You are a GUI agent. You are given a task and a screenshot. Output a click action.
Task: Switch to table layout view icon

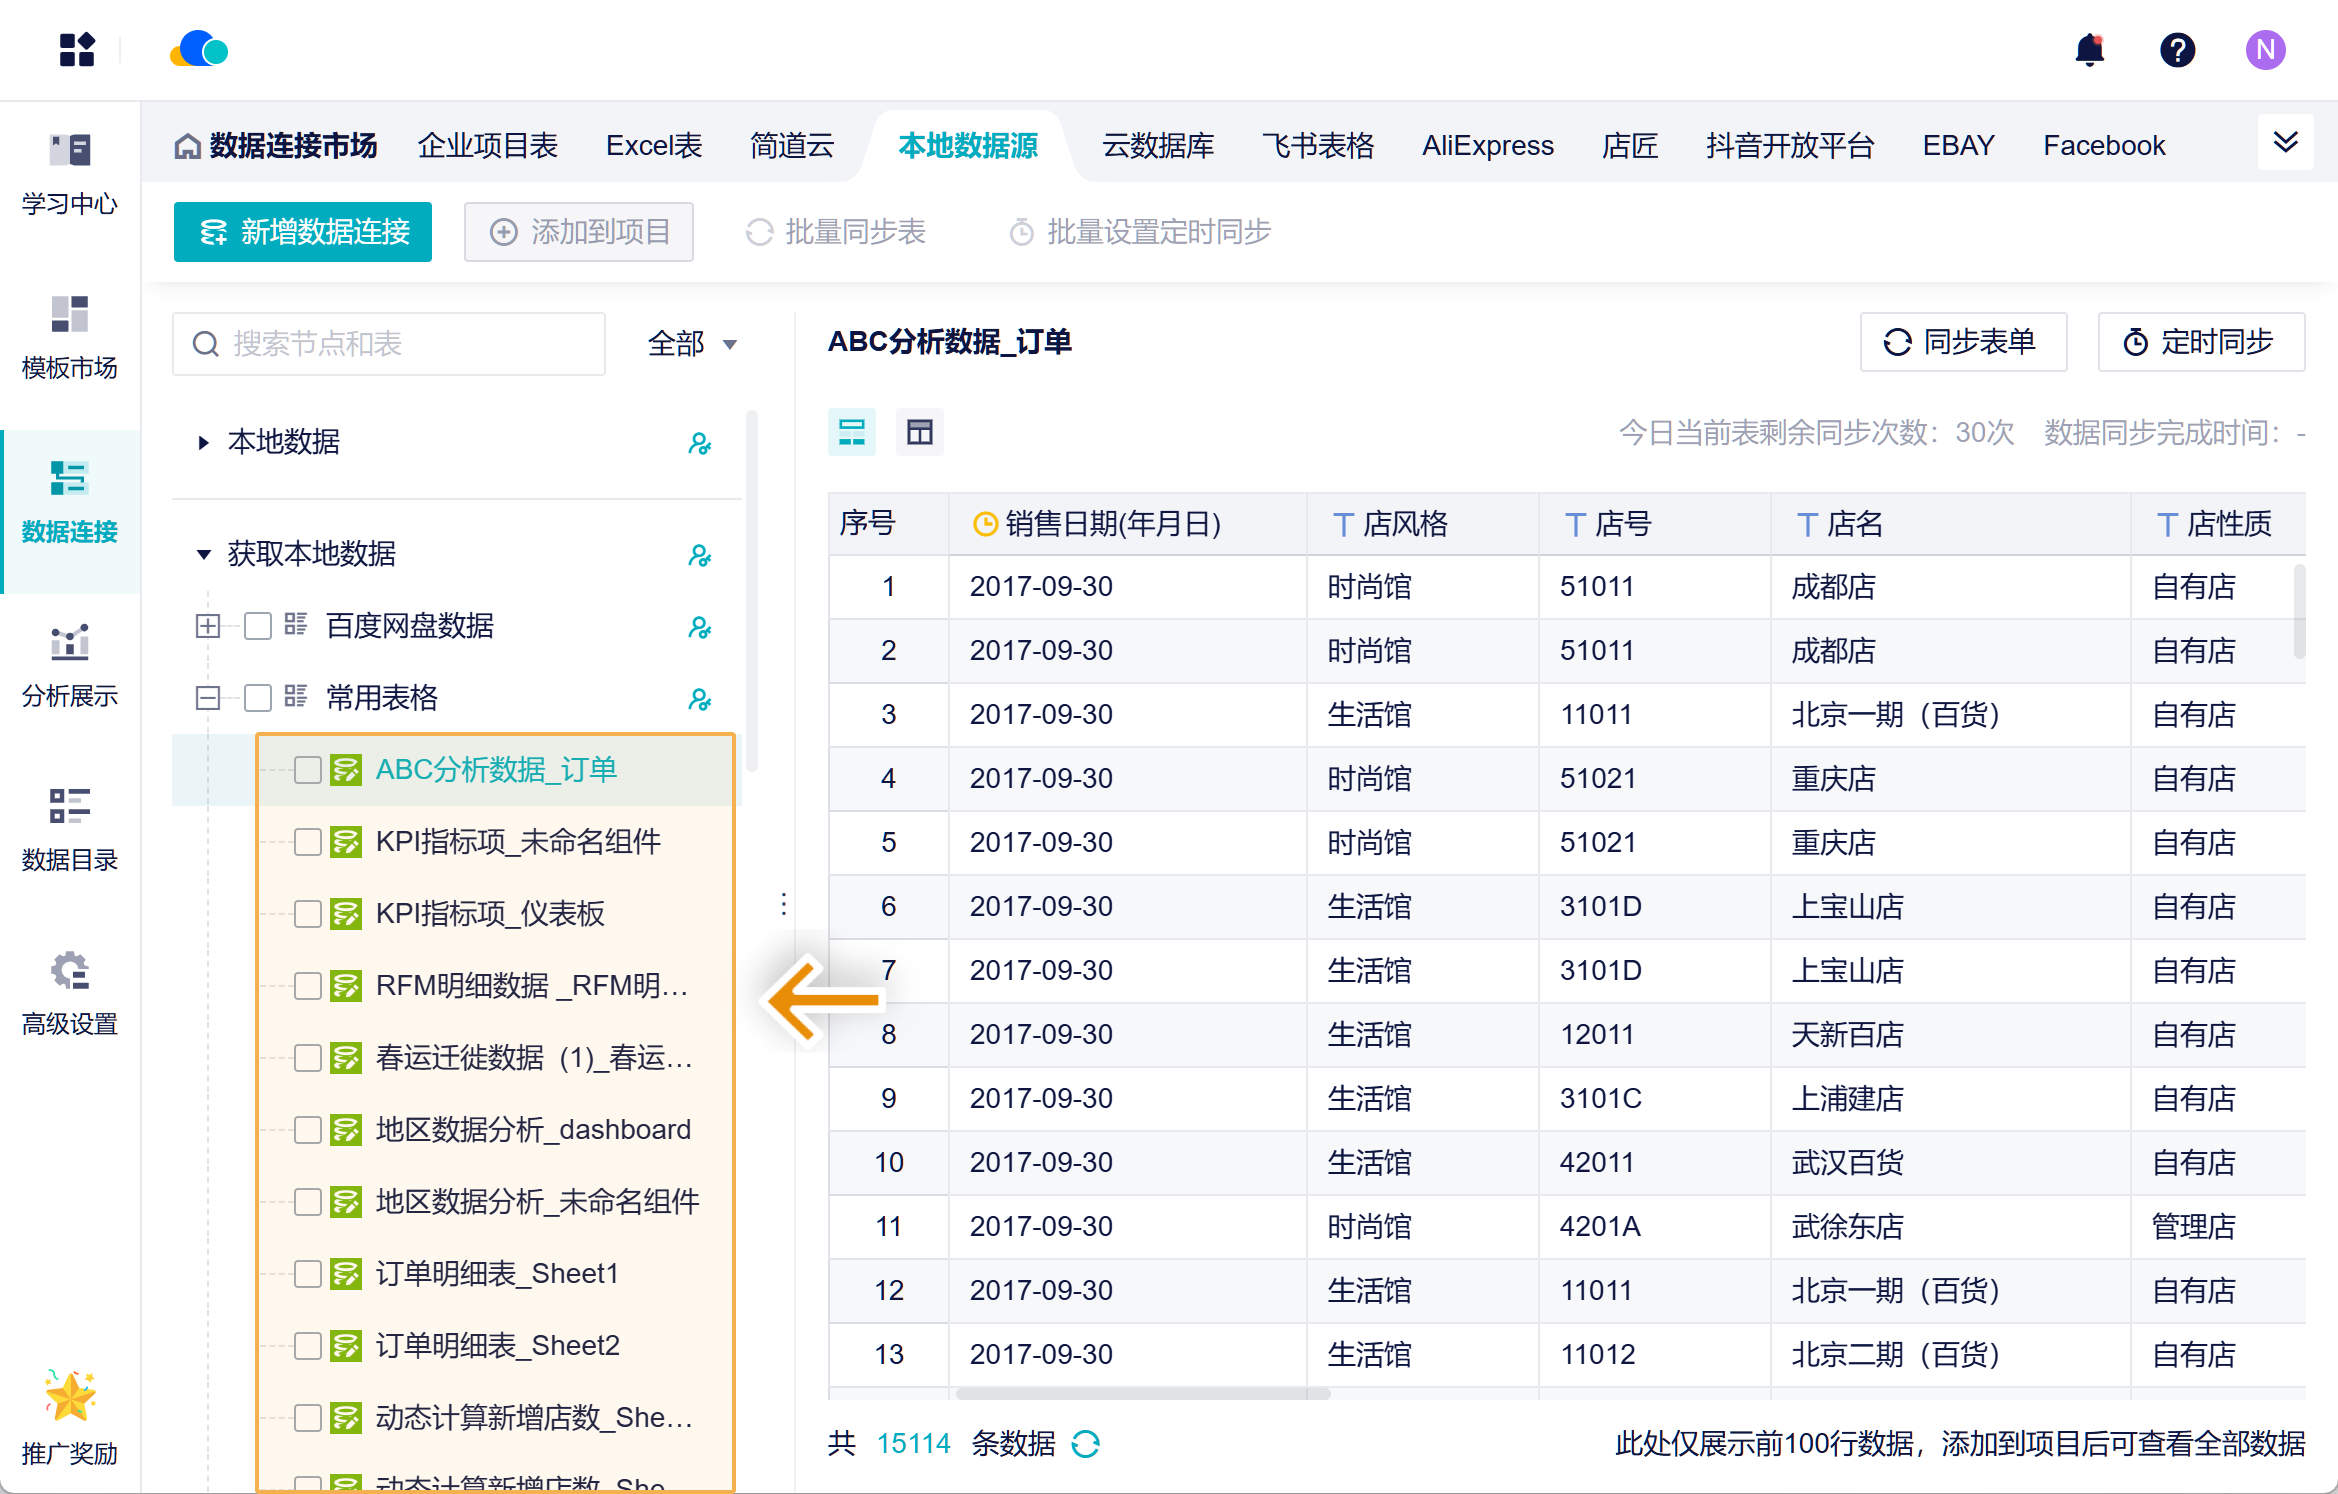919,432
